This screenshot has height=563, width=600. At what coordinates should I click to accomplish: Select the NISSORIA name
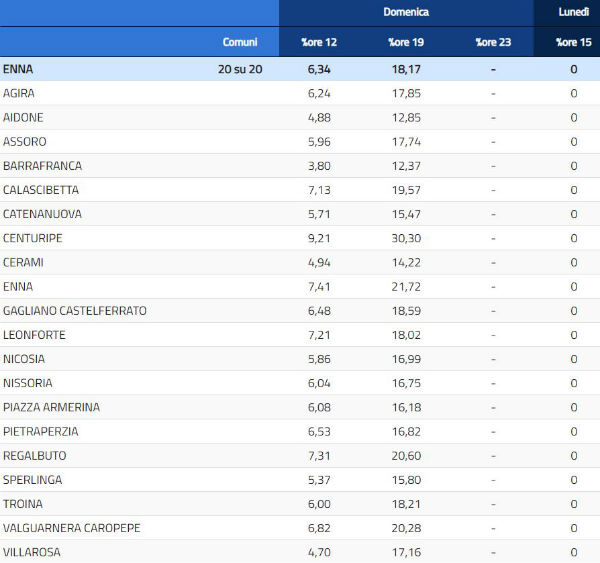coord(28,383)
